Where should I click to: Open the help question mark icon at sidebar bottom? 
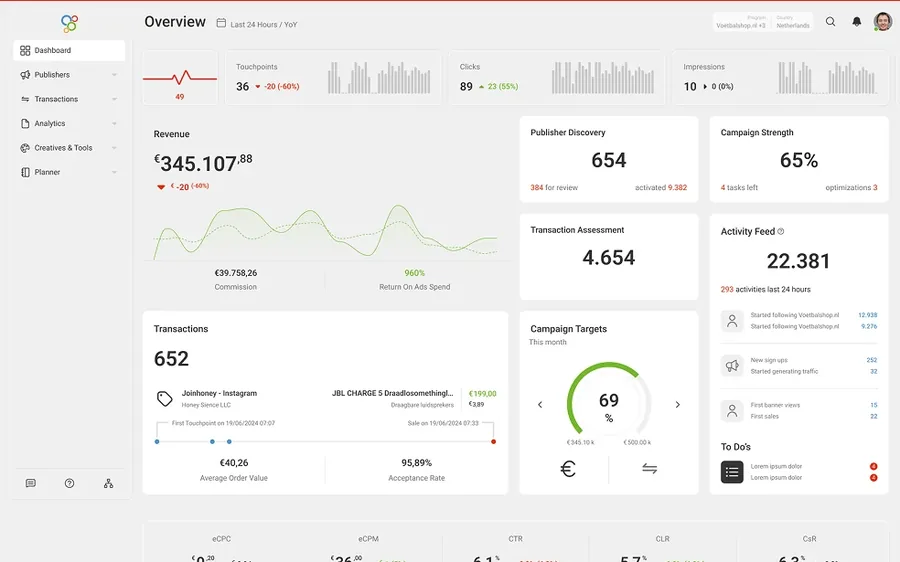[69, 483]
